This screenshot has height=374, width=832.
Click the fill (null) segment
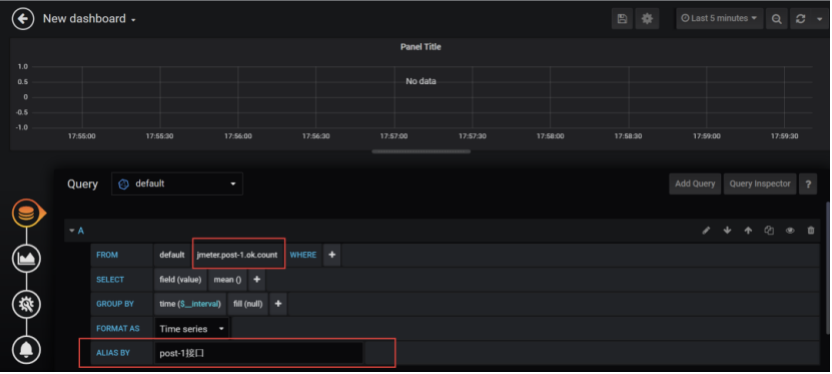(248, 304)
